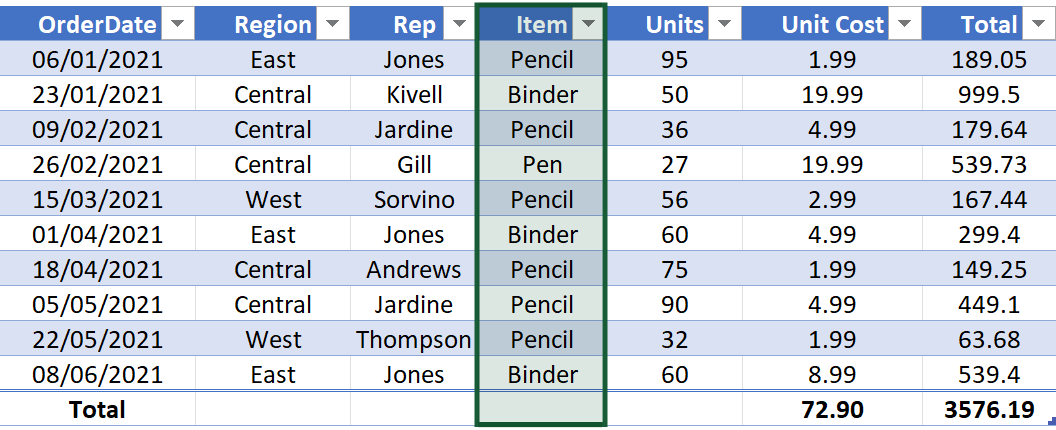Click the 999.5 total cell
1056x430 pixels.
point(987,95)
